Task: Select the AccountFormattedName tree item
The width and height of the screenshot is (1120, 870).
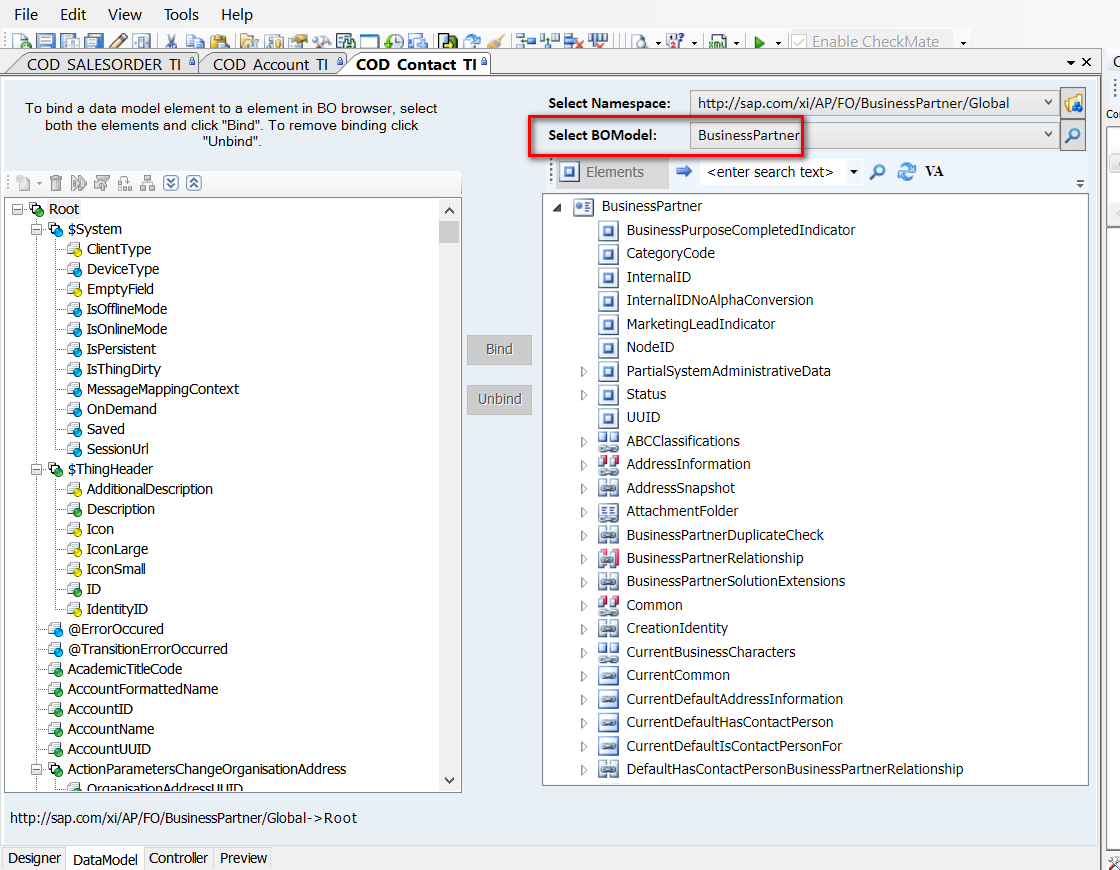Action: click(x=143, y=689)
